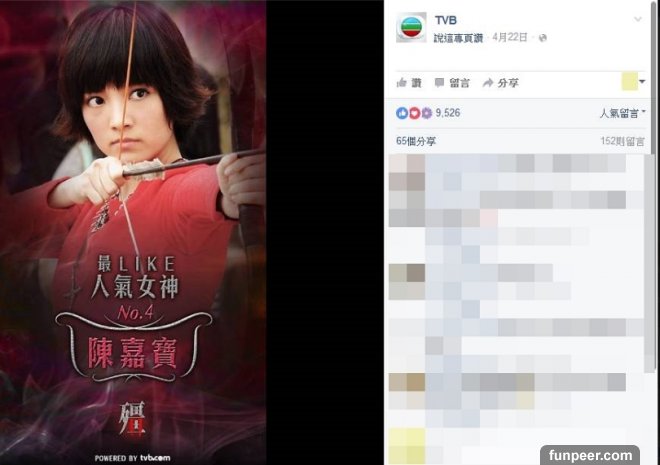This screenshot has height=465, width=660.
Task: Click the TVB page logo avatar
Action: tap(411, 27)
